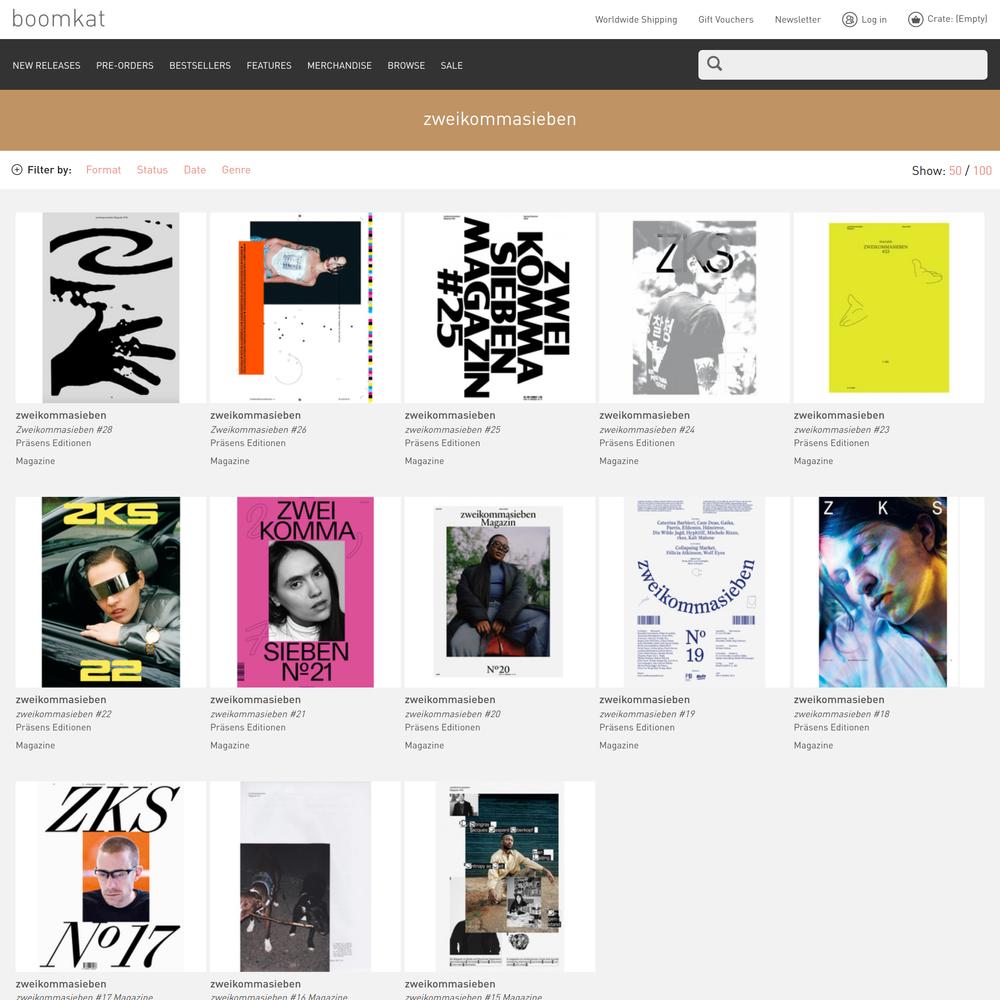Open zweikommasieben #15 Magazine cover
The image size is (1000, 1000).
[x=500, y=876]
